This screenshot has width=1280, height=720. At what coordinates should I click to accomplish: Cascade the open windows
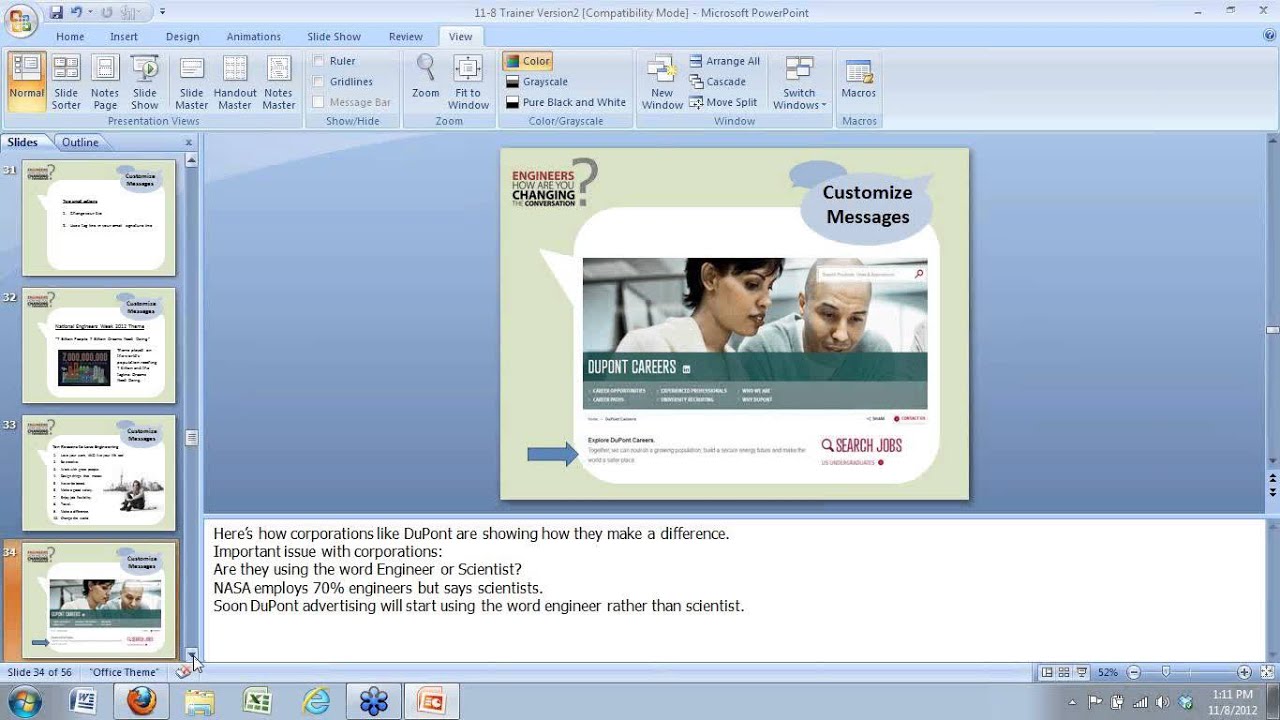[717, 82]
